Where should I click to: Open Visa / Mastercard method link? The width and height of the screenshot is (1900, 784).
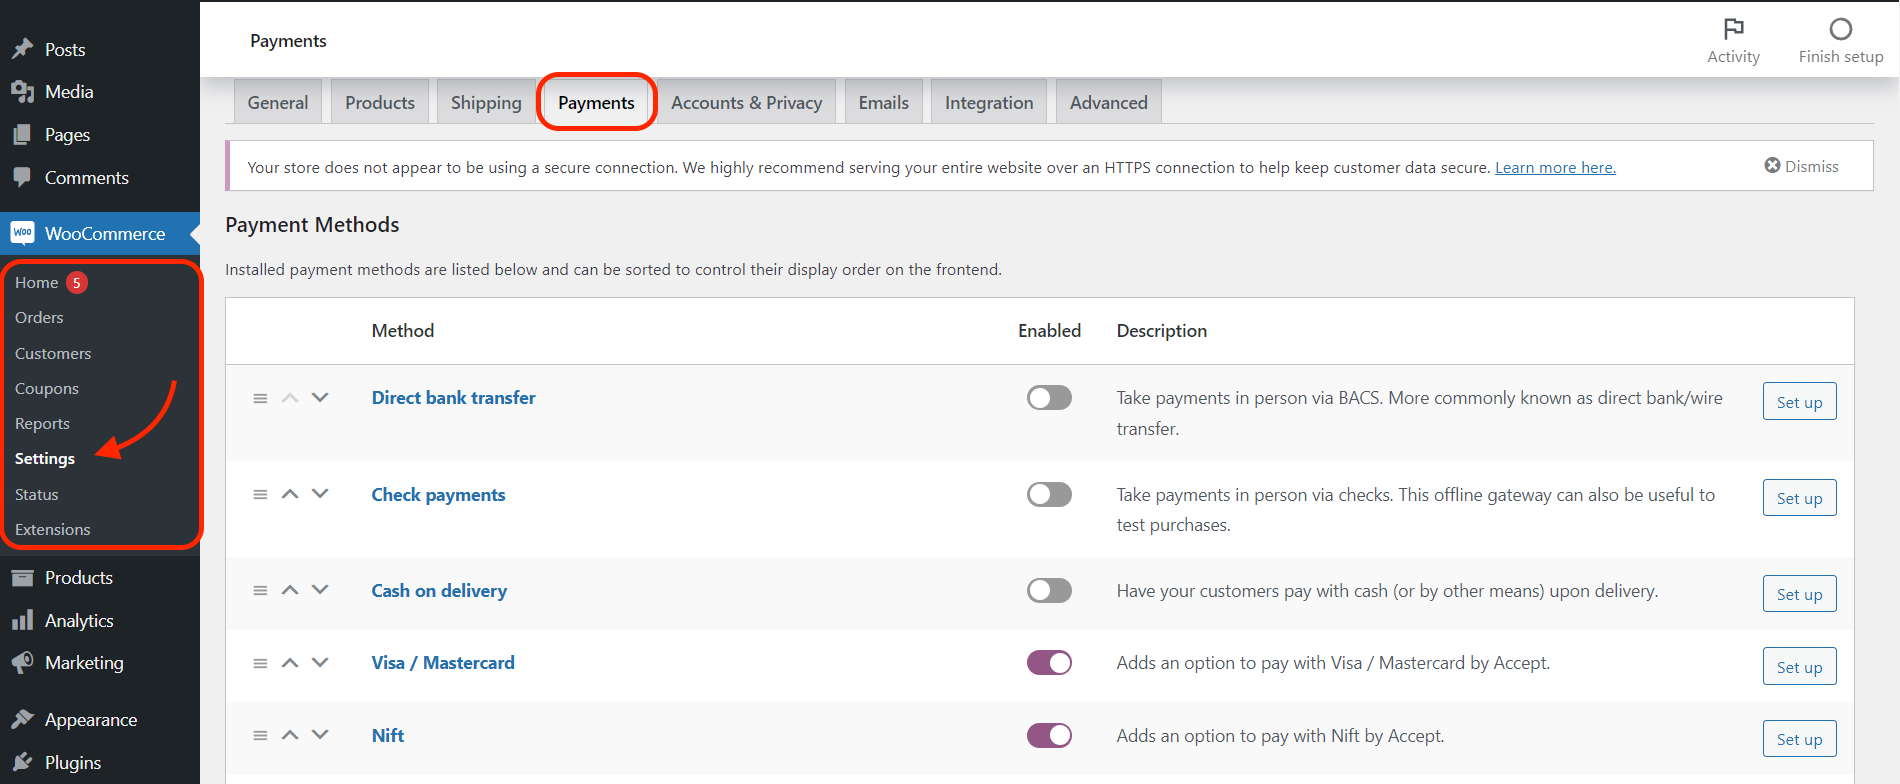443,663
